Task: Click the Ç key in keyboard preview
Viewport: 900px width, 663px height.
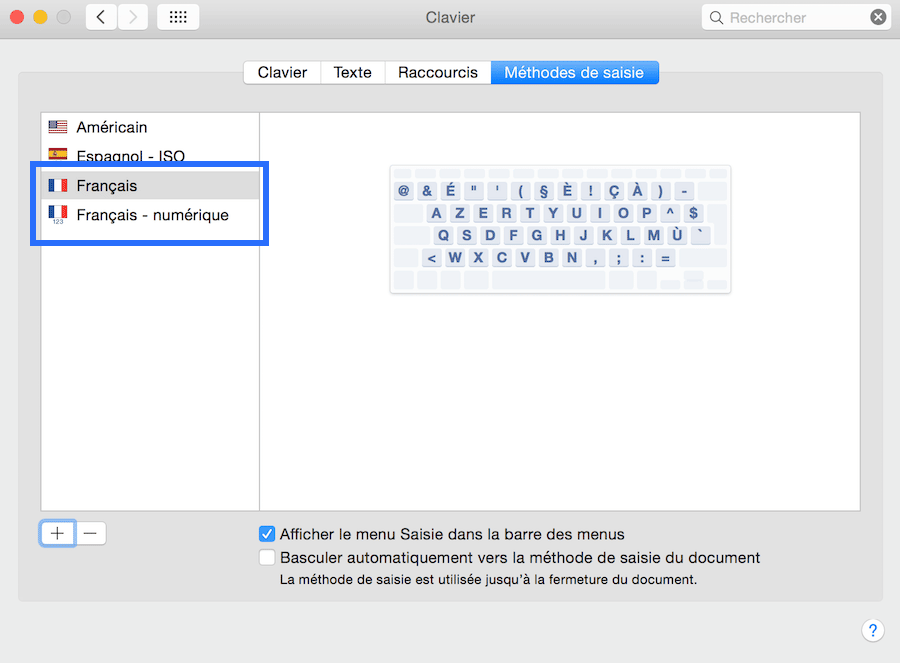Action: pyautogui.click(x=614, y=191)
